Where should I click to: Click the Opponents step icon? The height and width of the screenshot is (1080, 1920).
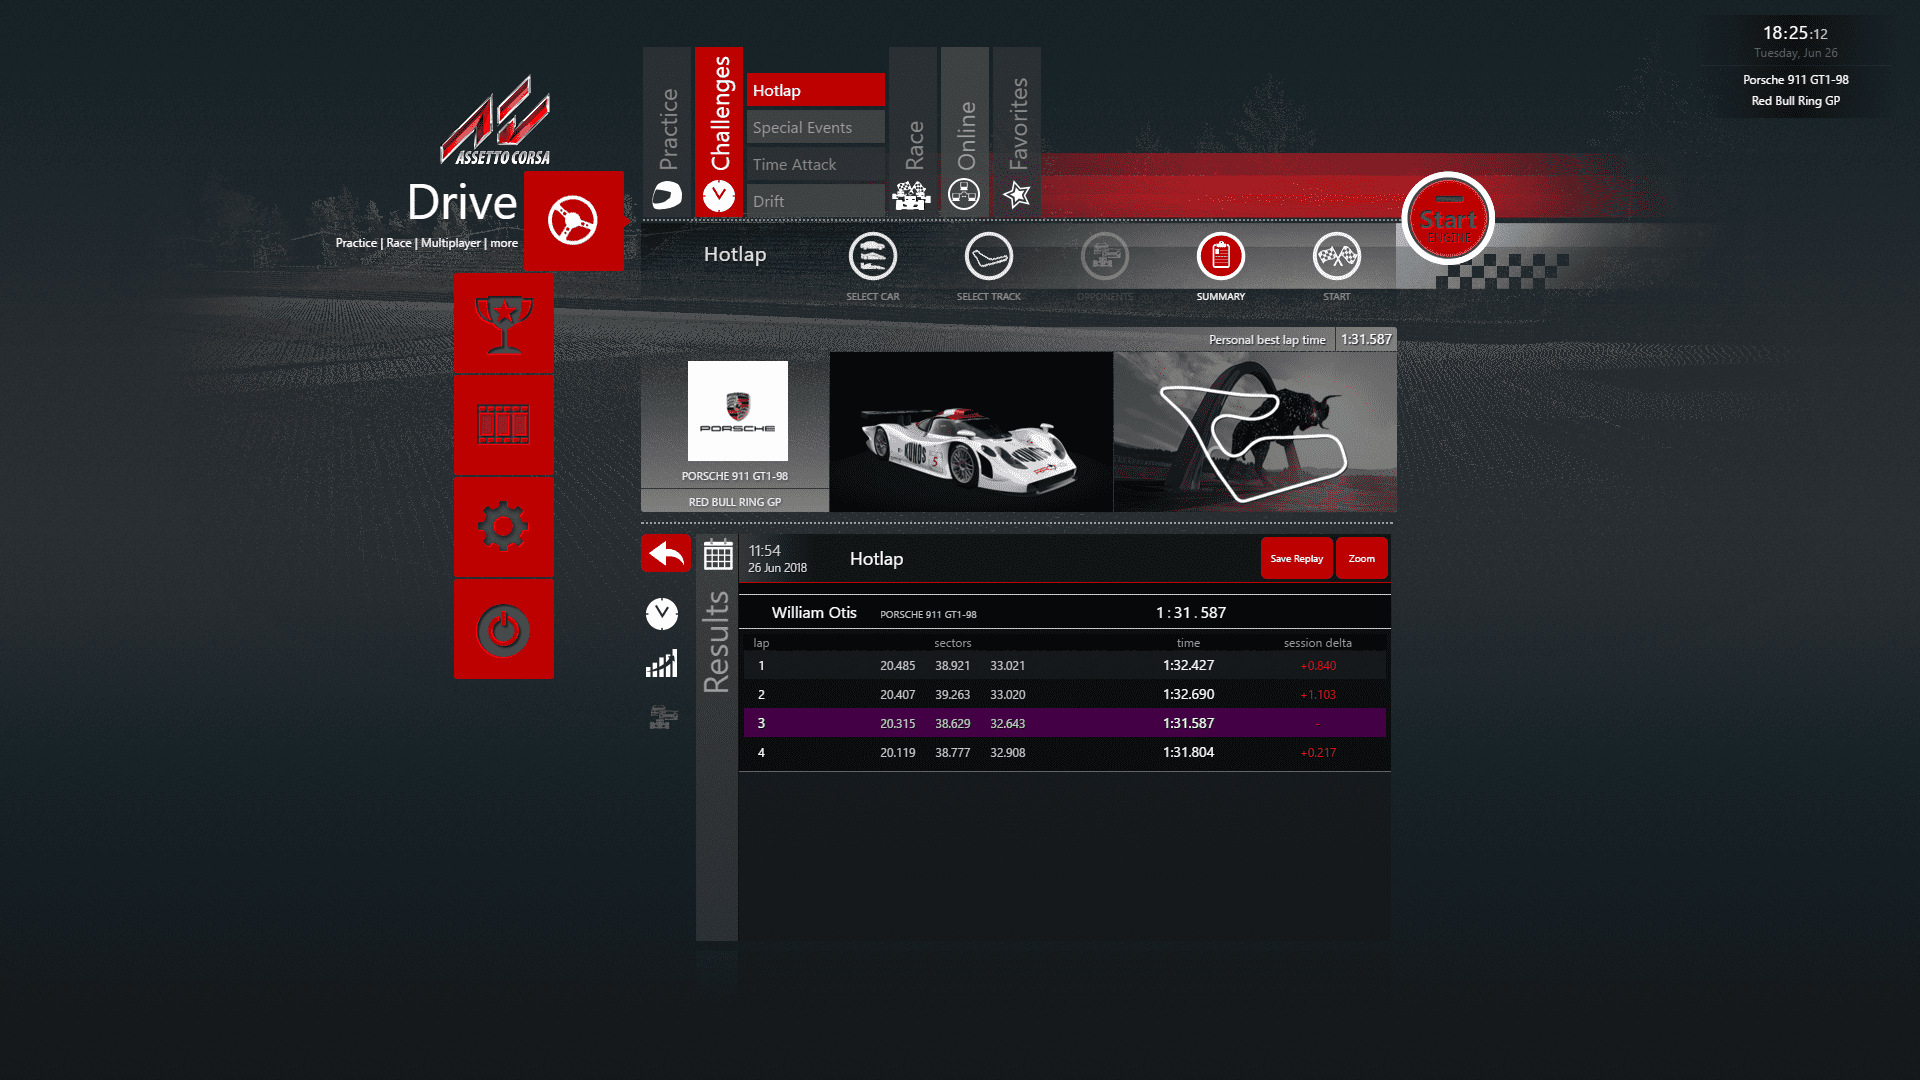(x=1105, y=256)
